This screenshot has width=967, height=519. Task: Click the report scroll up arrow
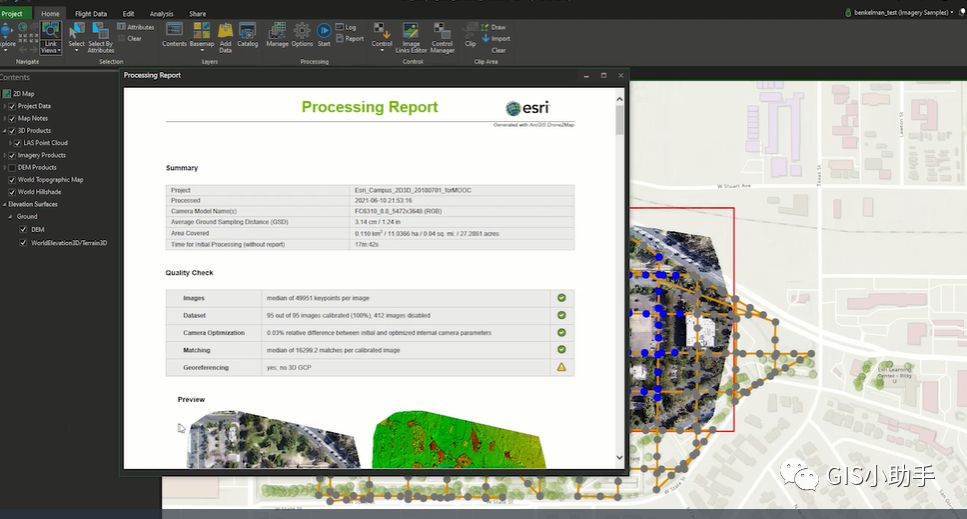[619, 99]
